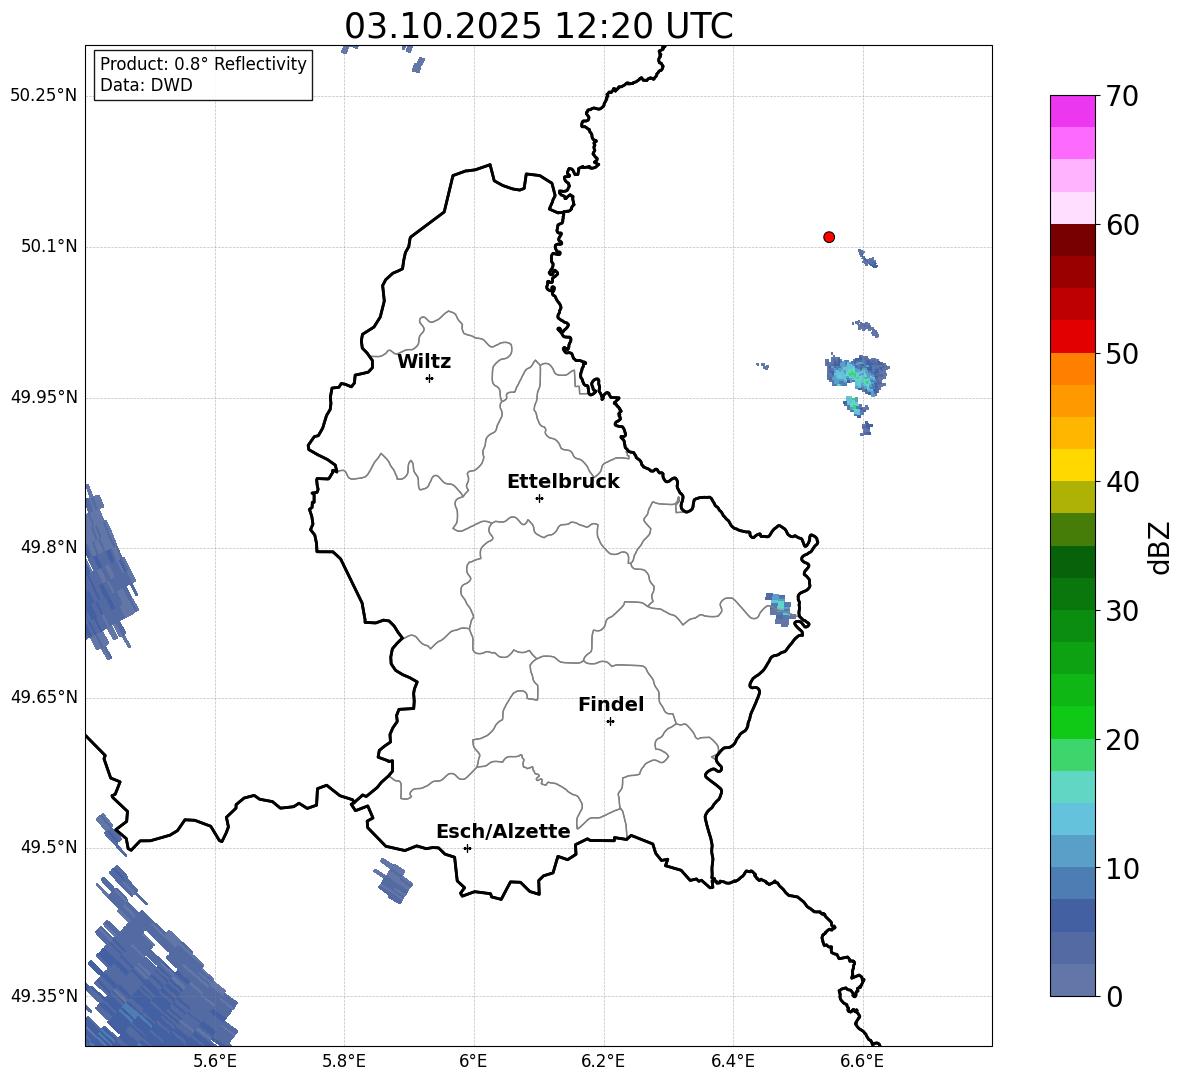The height and width of the screenshot is (1081, 1184).
Task: Click the radar echo southwest of Esch/Alzette
Action: 394,880
